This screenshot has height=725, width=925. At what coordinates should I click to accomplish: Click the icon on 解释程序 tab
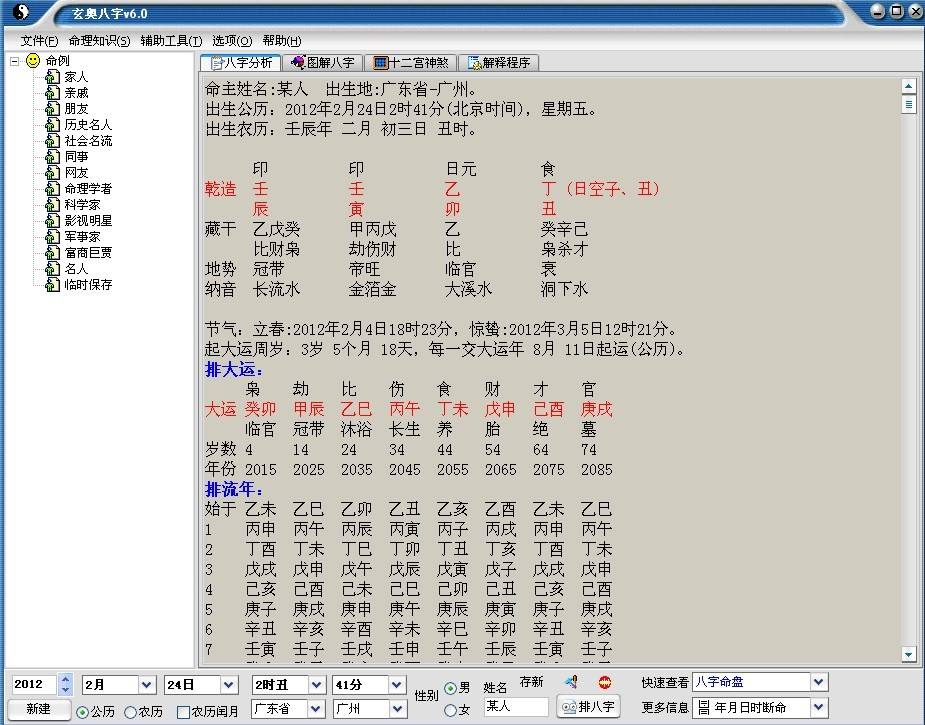click(x=475, y=63)
